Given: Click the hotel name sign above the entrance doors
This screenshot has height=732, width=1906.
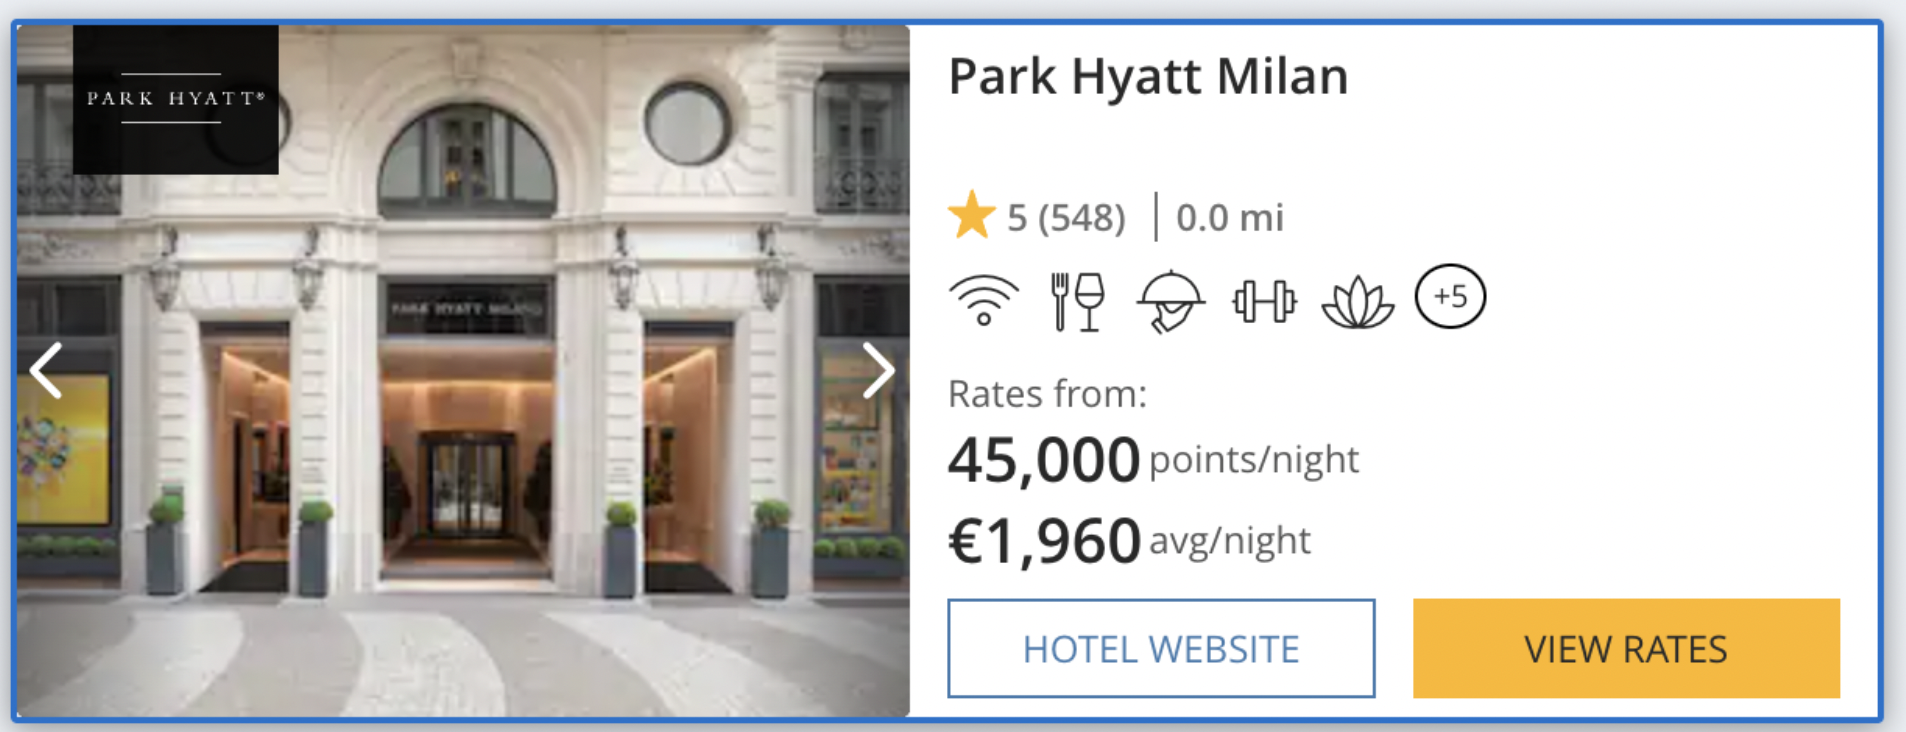Looking at the screenshot, I should click(x=467, y=308).
